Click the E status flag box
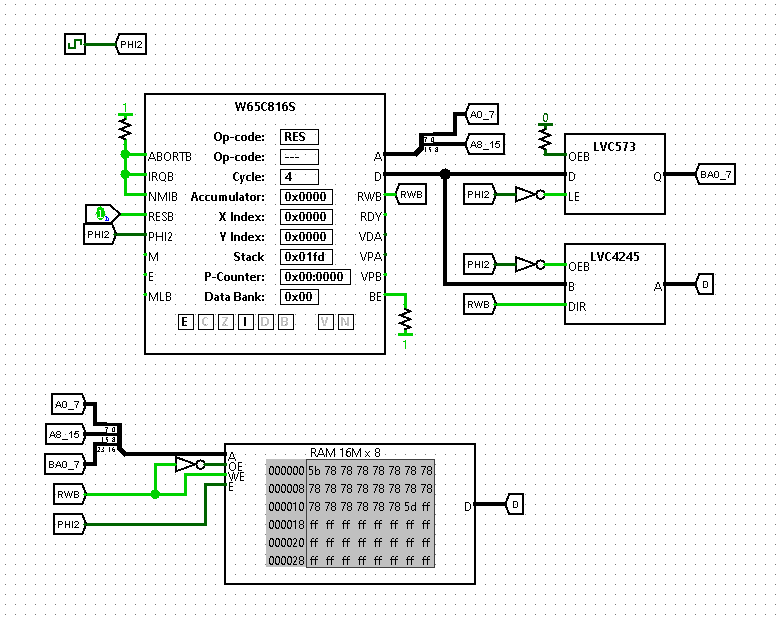 pos(185,321)
